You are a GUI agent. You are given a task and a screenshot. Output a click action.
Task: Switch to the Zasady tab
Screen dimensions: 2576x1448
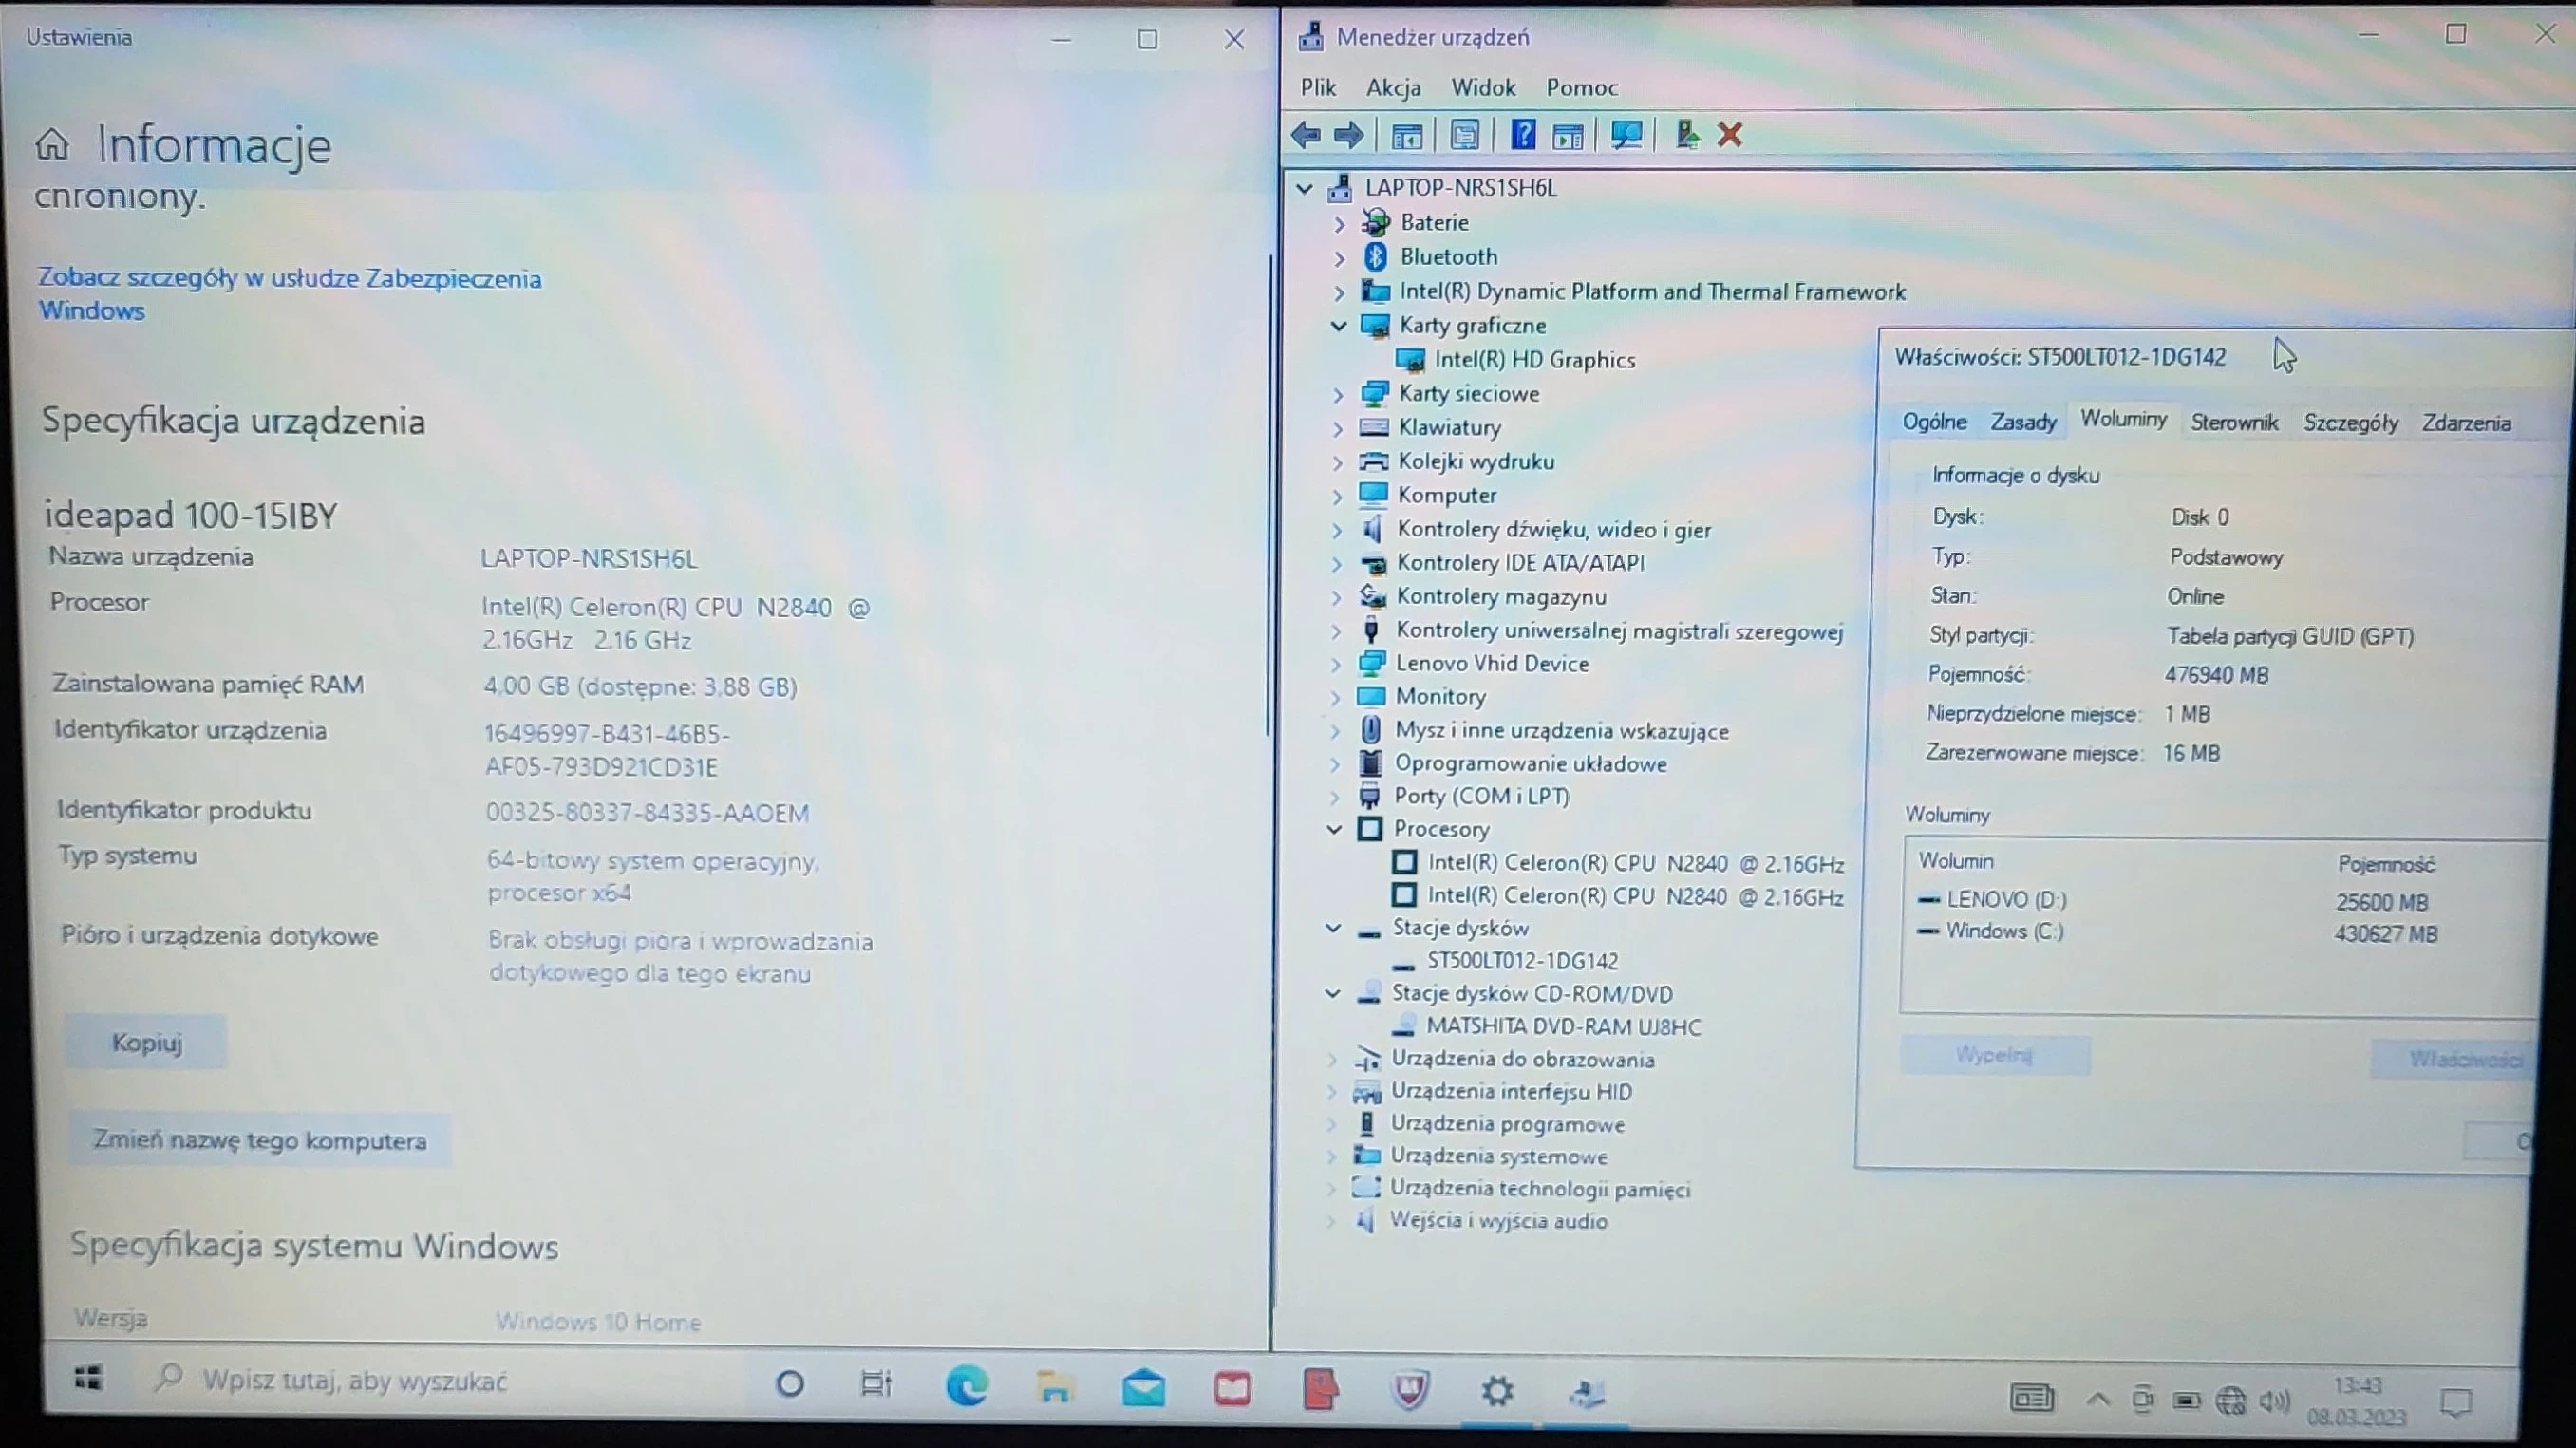(2023, 422)
